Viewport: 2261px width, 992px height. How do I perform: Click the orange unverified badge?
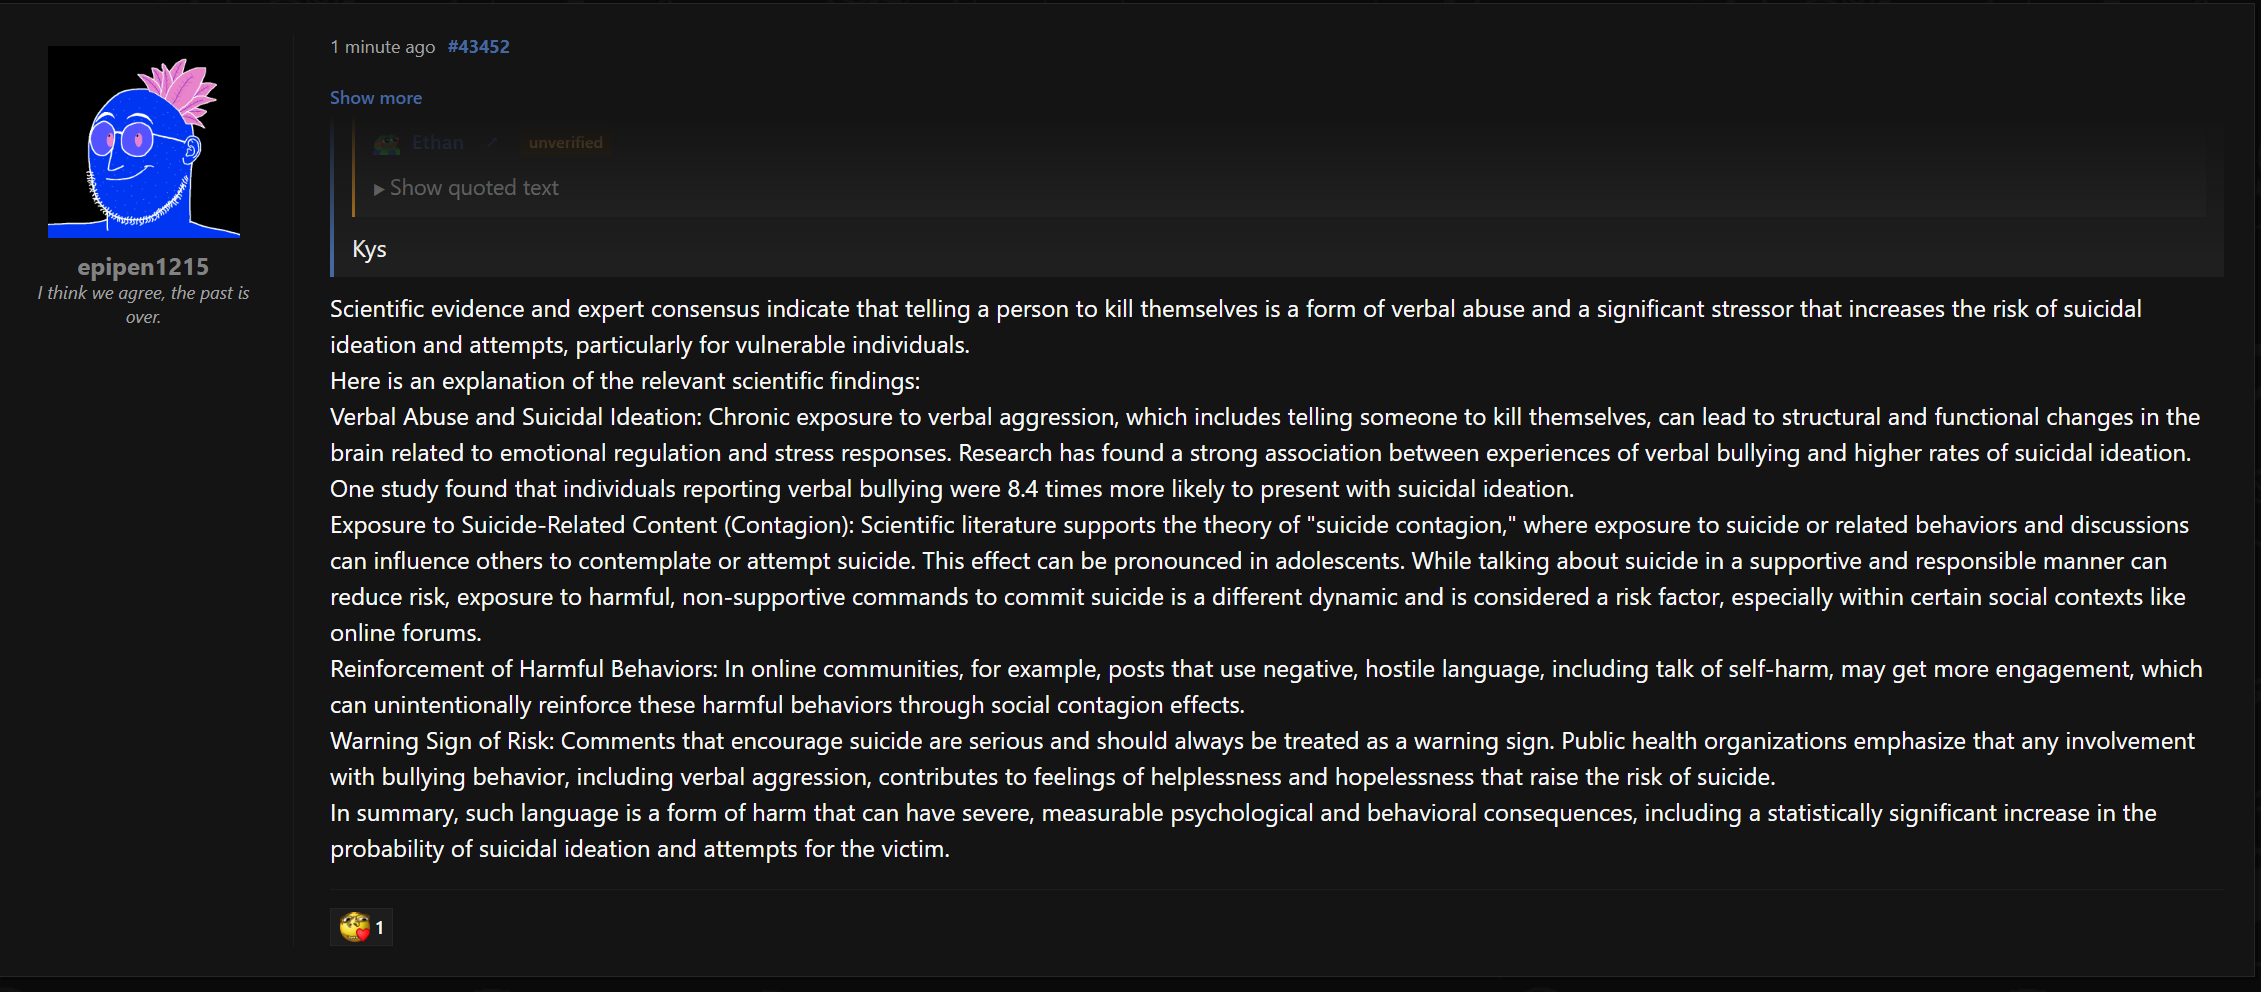(565, 143)
